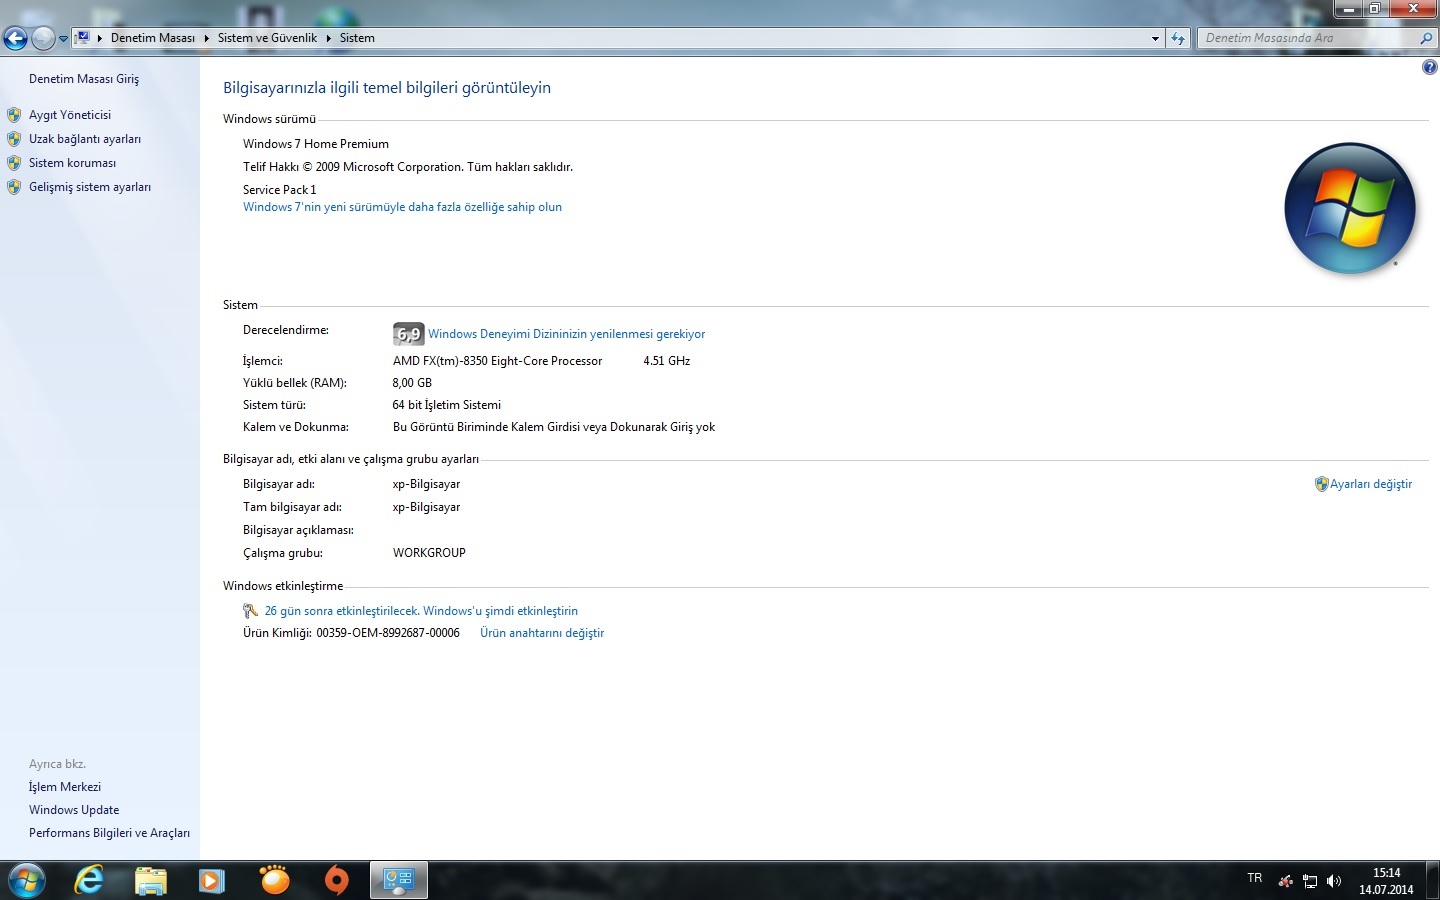The image size is (1440, 900).
Task: Open Gelişmiş sistem ayarları
Action: click(90, 187)
